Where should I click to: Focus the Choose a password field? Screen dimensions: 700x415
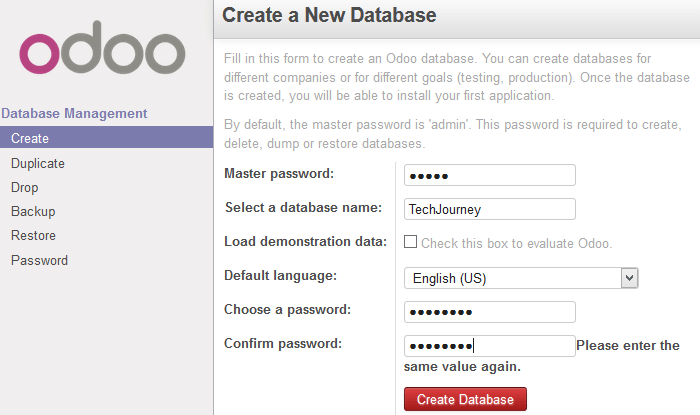pyautogui.click(x=490, y=312)
